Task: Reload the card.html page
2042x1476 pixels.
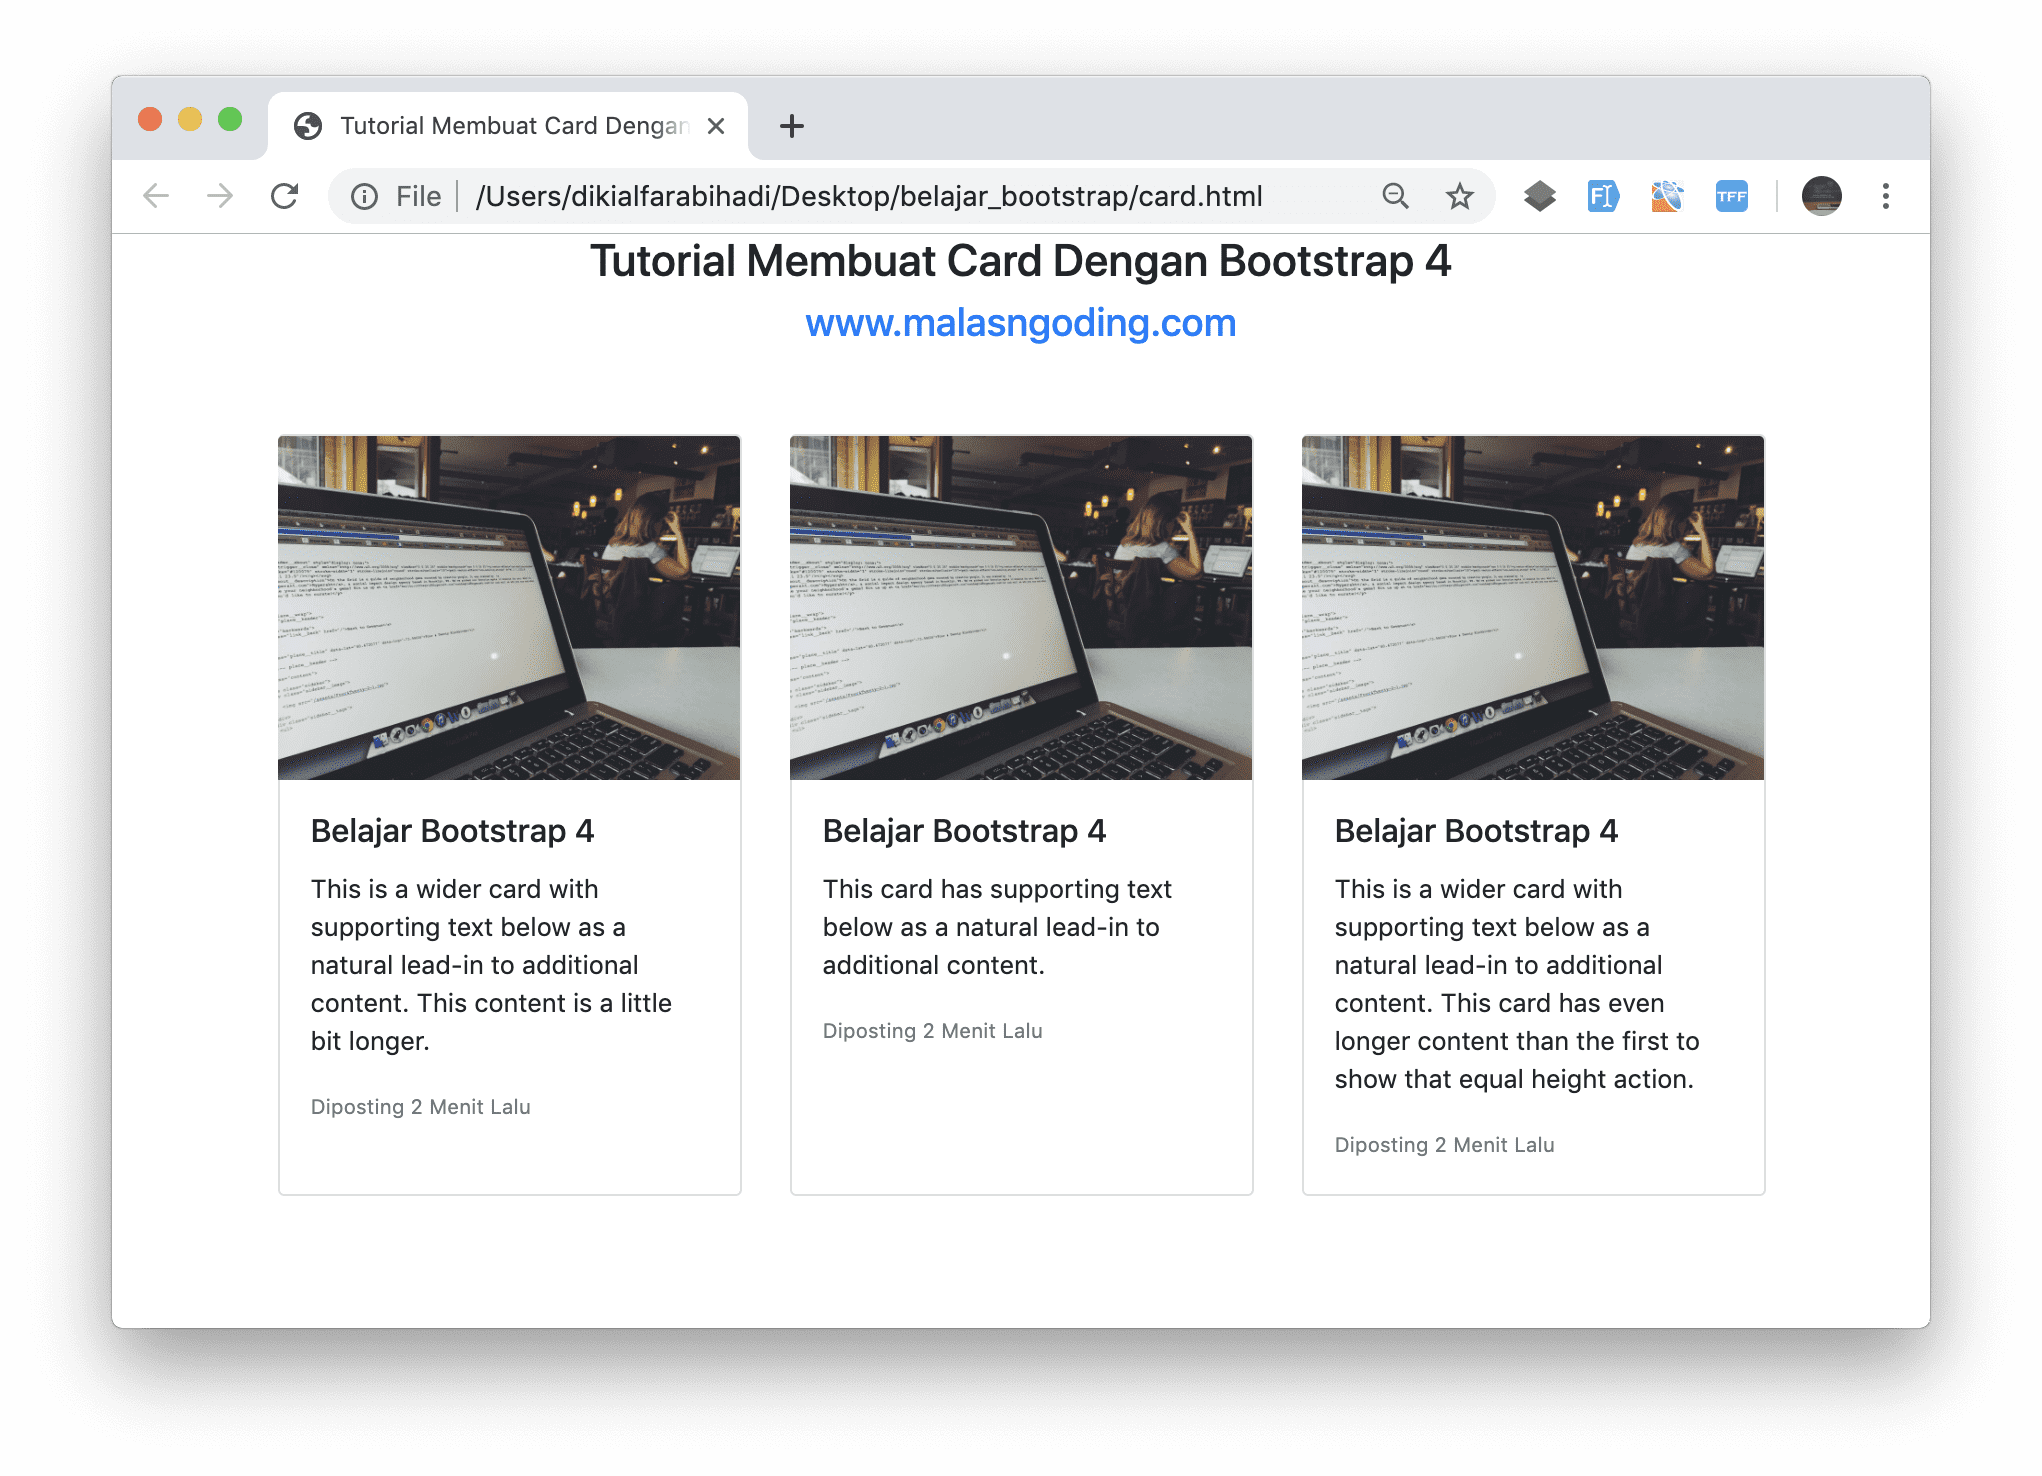Action: pyautogui.click(x=285, y=196)
